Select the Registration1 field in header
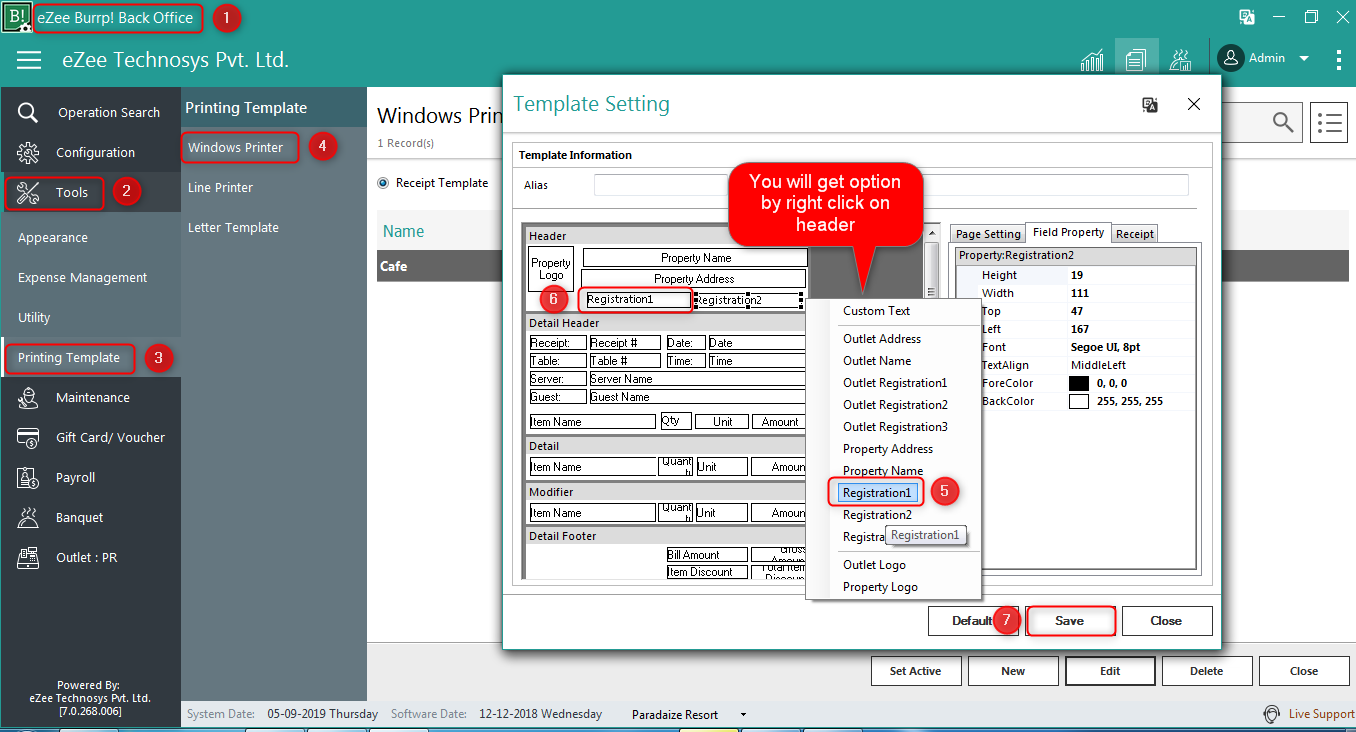This screenshot has width=1356, height=732. pyautogui.click(x=639, y=299)
